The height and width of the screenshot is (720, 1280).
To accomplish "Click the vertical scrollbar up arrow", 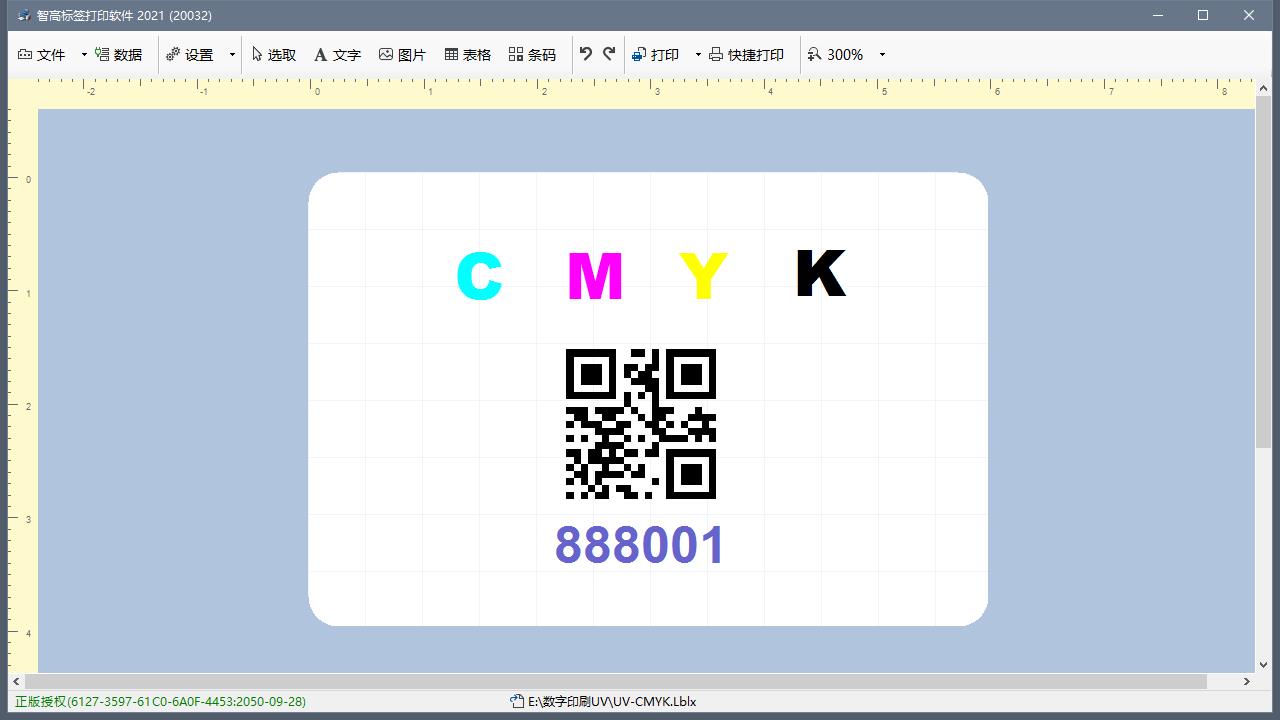I will [x=1263, y=87].
